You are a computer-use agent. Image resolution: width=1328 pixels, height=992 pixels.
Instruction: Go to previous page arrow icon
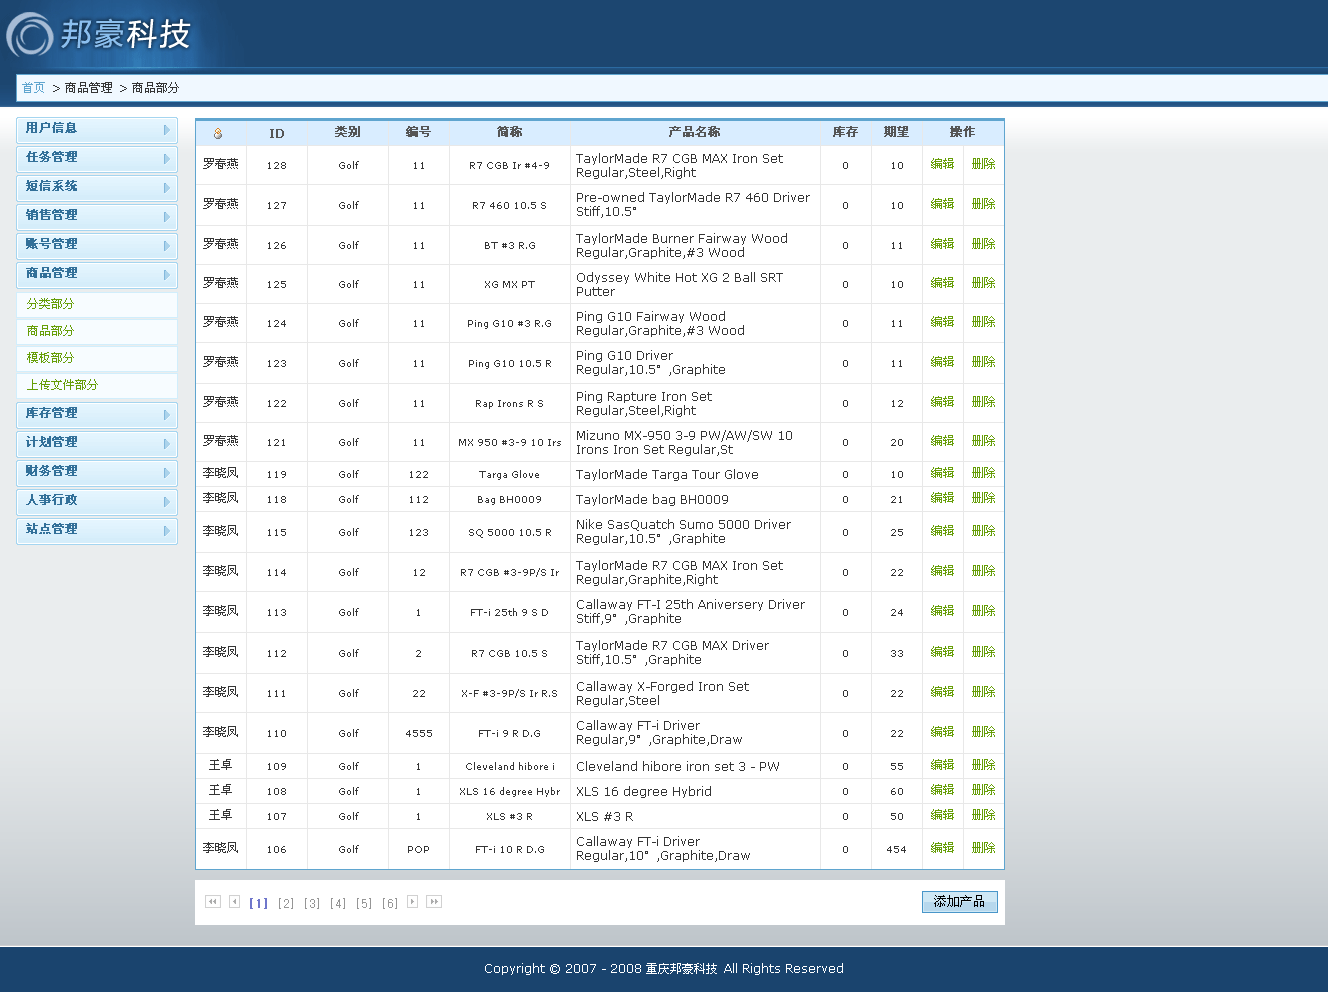click(235, 902)
